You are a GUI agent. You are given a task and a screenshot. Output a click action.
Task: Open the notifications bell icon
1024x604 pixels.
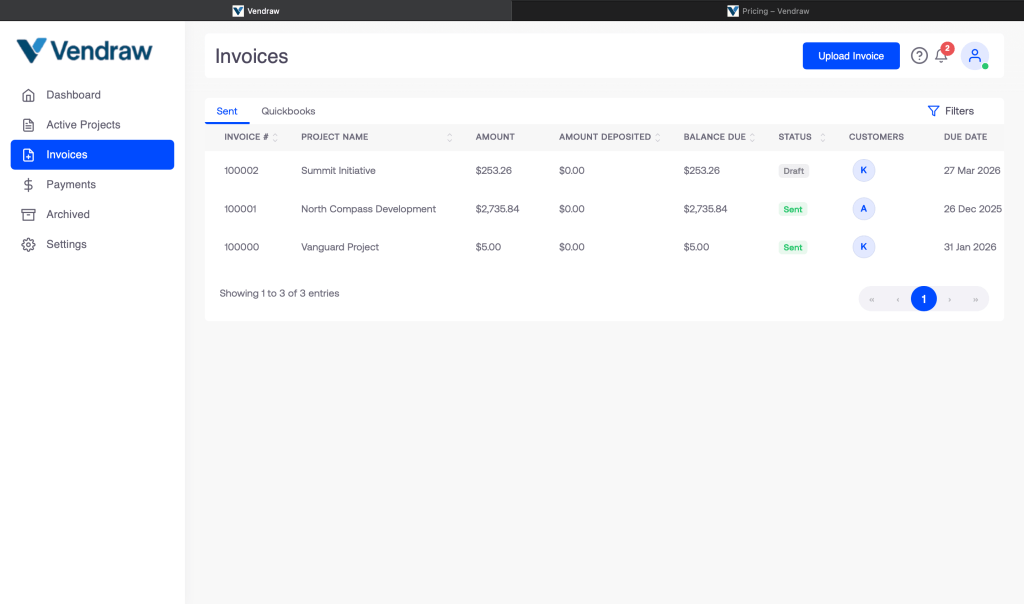tap(941, 56)
